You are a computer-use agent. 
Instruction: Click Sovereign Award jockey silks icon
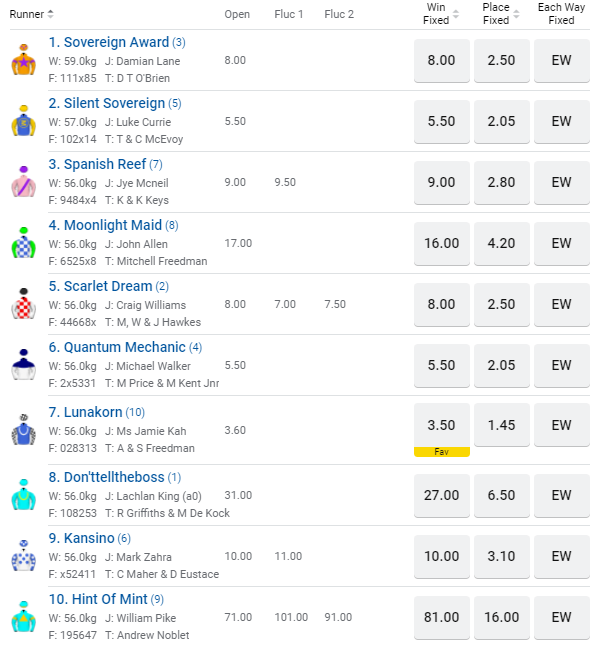coord(23,61)
